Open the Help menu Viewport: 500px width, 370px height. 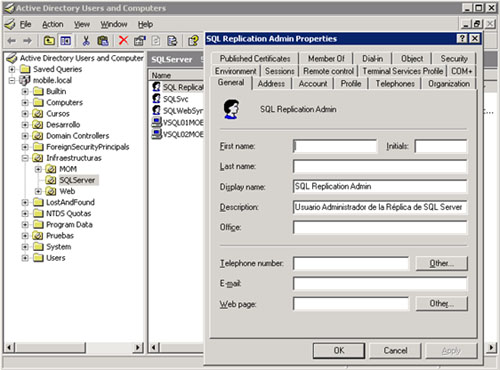click(x=145, y=24)
